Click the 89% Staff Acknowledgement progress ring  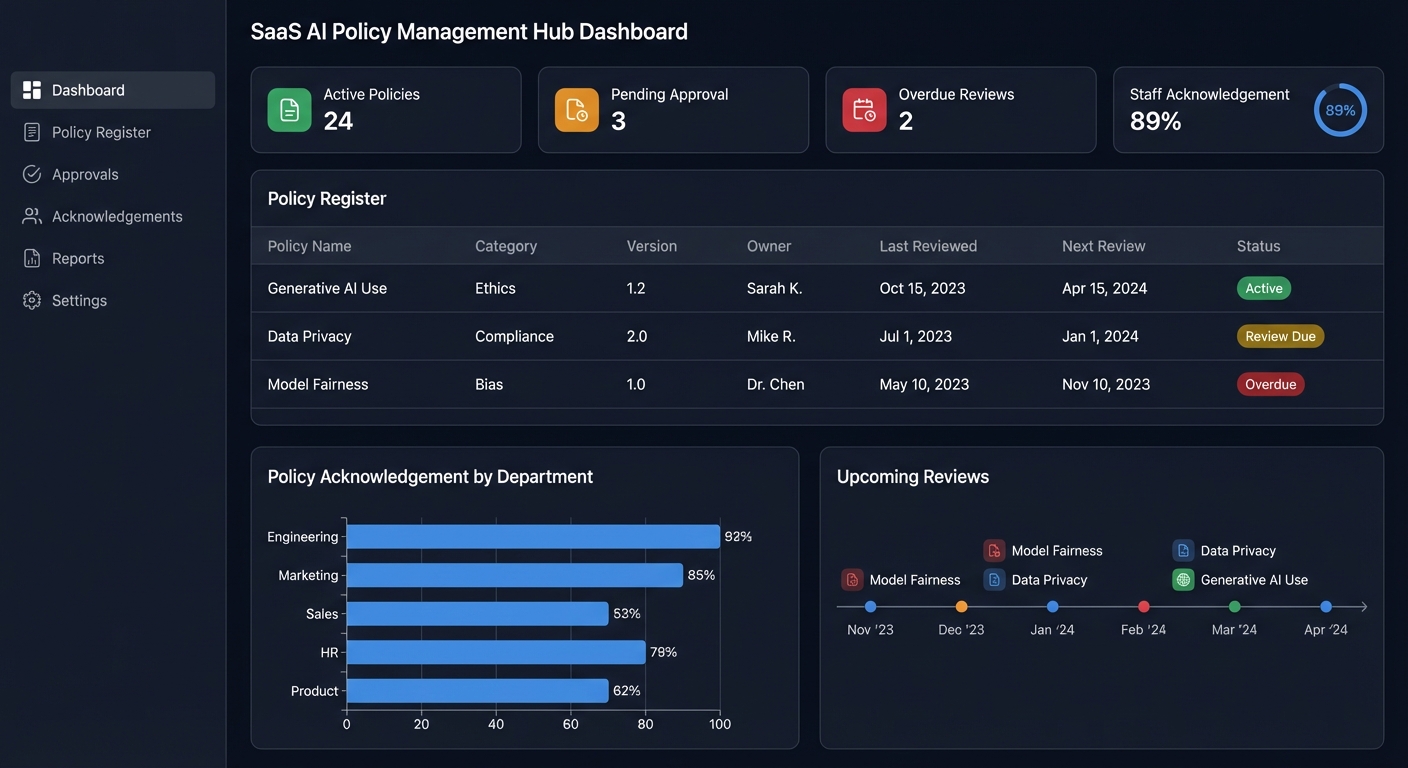point(1339,109)
